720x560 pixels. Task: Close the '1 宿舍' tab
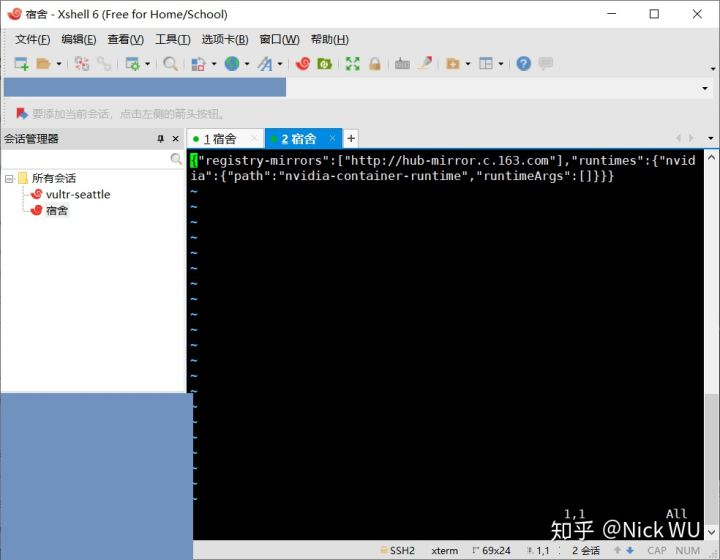pyautogui.click(x=254, y=138)
